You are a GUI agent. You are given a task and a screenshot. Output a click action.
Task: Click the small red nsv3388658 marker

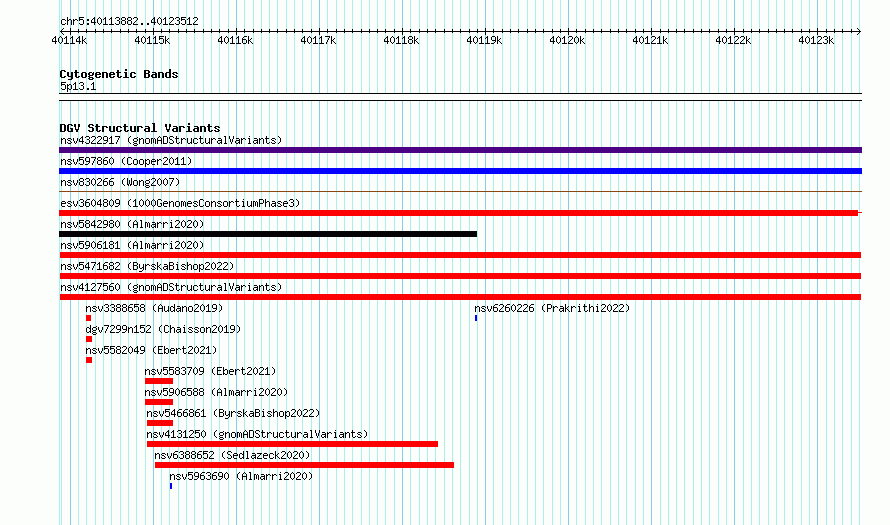[89, 318]
